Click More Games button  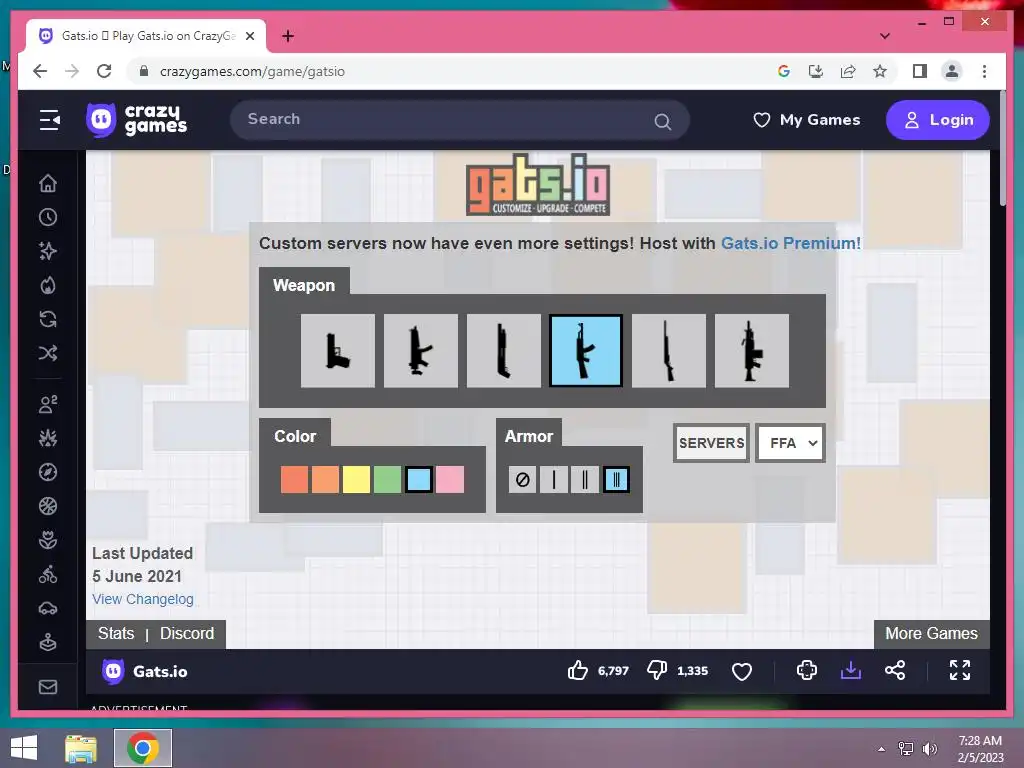point(931,633)
